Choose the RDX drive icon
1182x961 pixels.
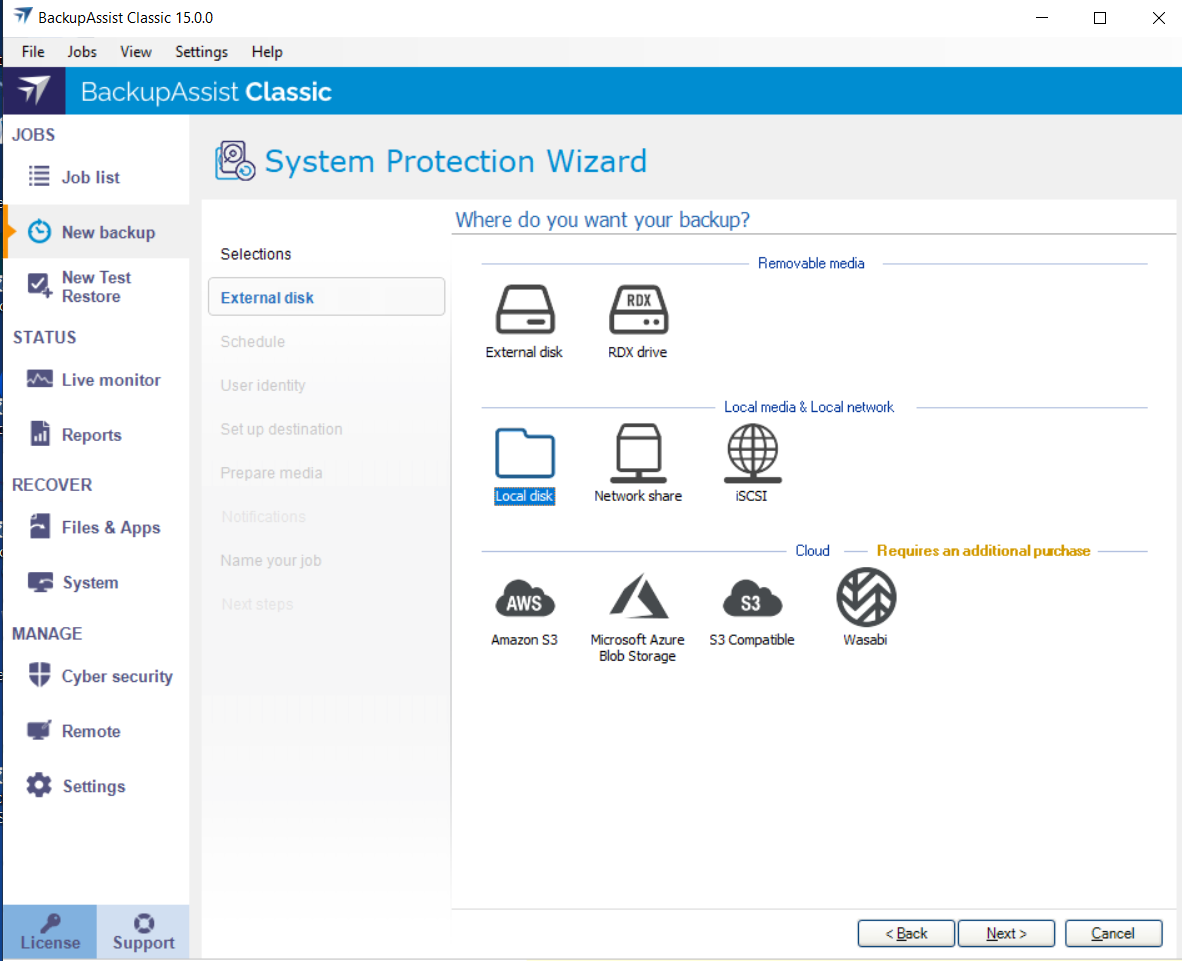(x=638, y=310)
